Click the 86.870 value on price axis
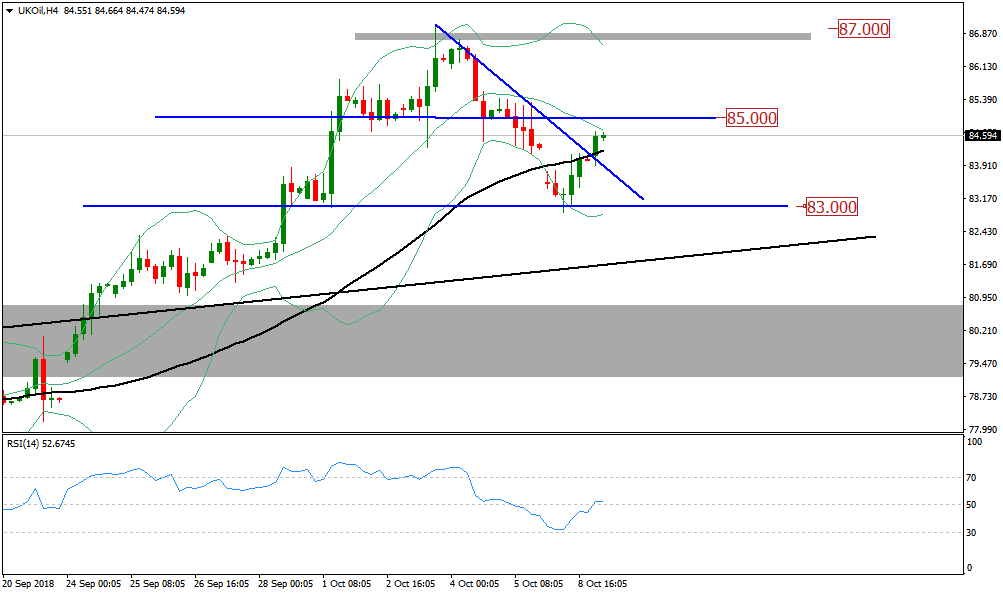Screen dimensions: 1003x595 (x=977, y=34)
